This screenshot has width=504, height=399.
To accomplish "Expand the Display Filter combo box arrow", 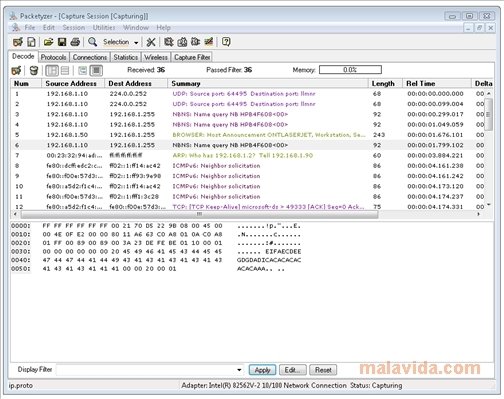I will coord(239,370).
